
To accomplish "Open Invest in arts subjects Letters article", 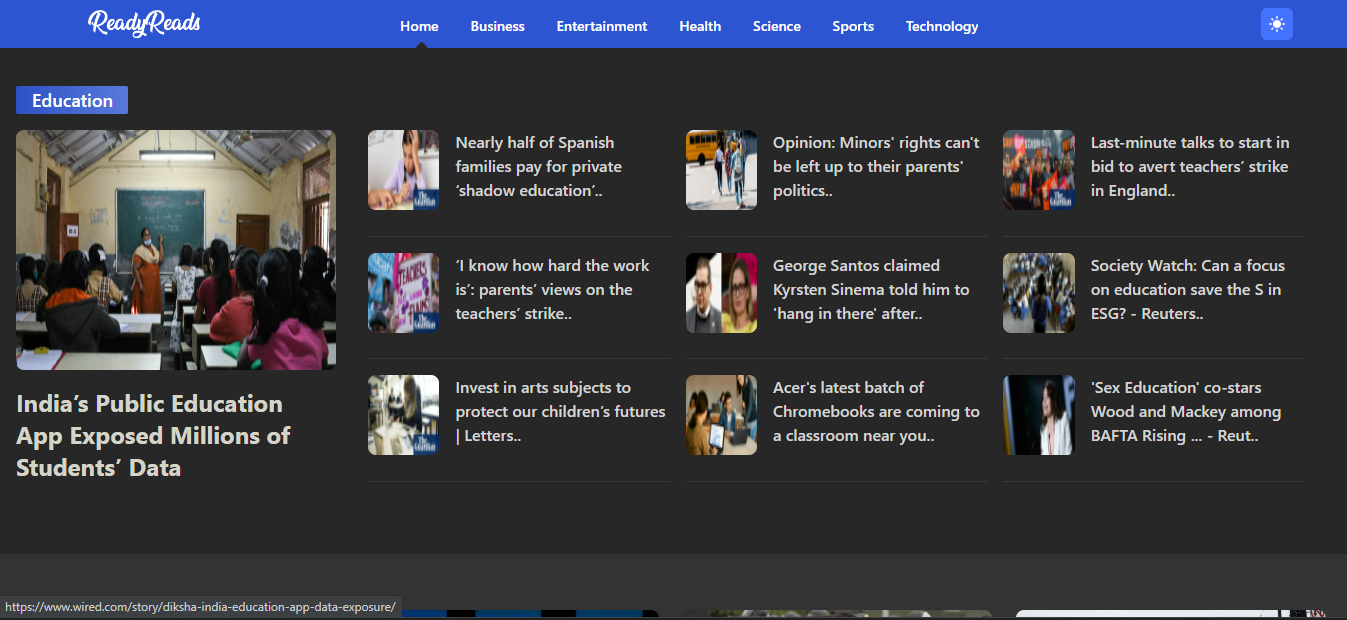I will click(x=560, y=412).
